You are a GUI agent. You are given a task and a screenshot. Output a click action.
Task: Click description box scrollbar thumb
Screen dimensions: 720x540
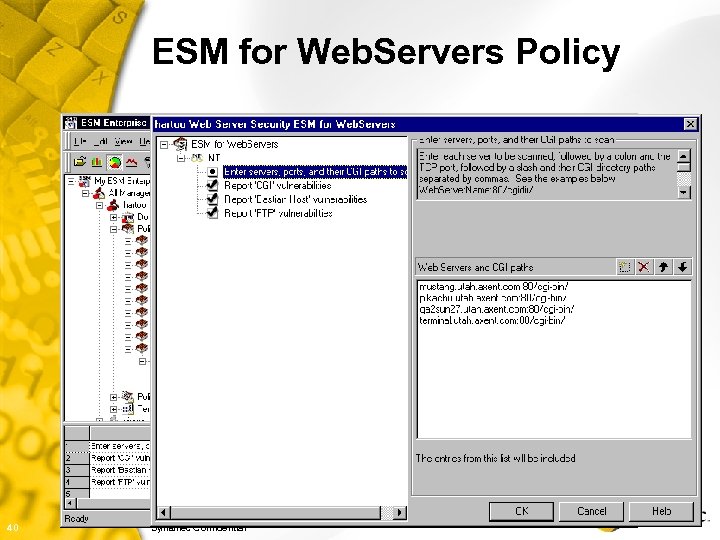click(684, 168)
